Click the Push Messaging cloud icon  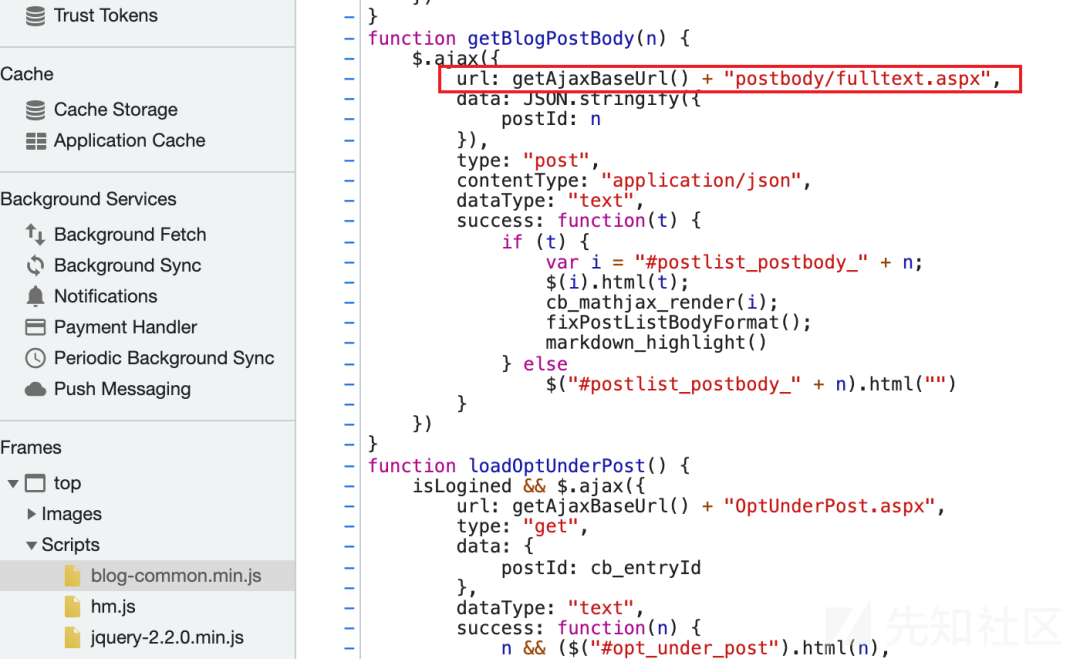pos(35,389)
